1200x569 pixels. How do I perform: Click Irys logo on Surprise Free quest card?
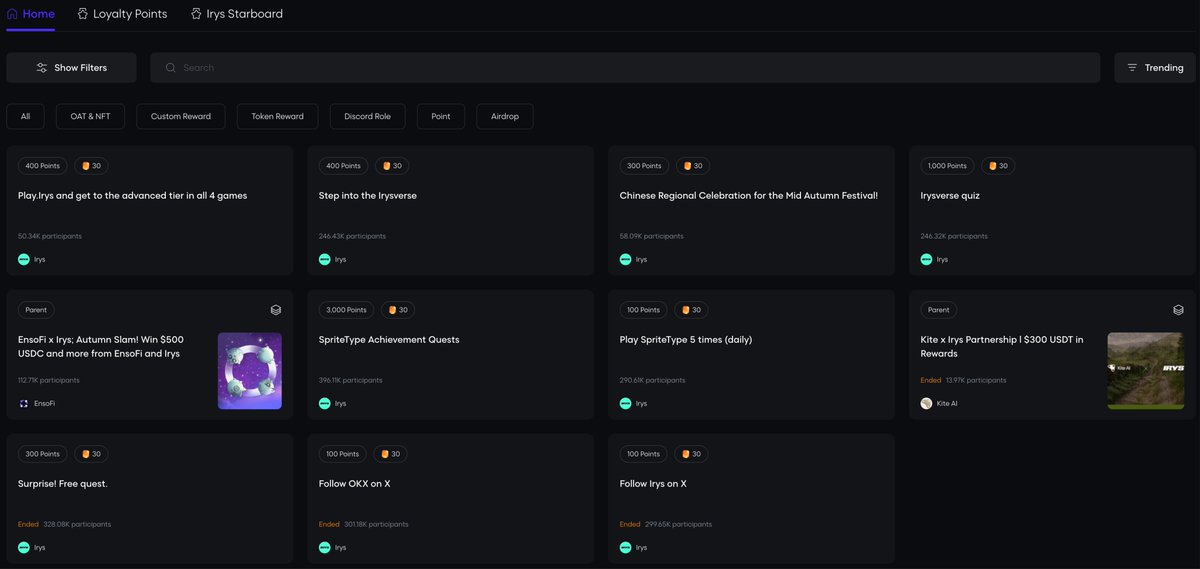24,548
